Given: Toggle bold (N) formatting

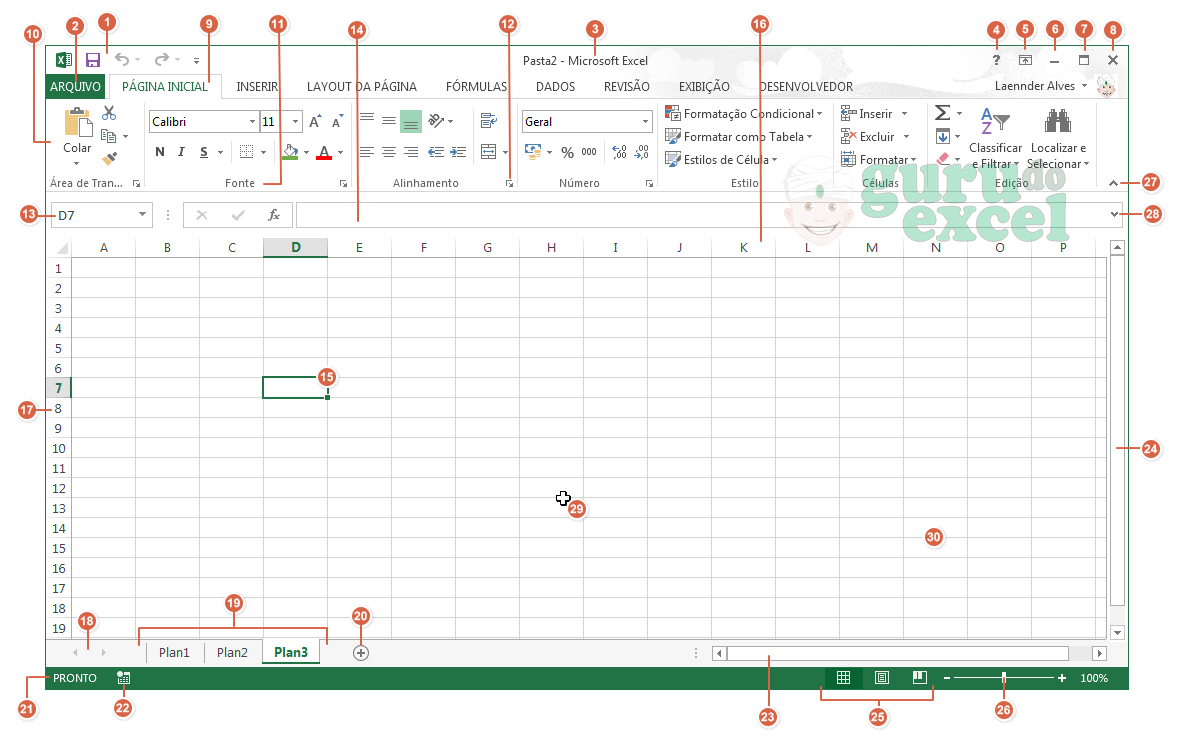Looking at the screenshot, I should (159, 152).
